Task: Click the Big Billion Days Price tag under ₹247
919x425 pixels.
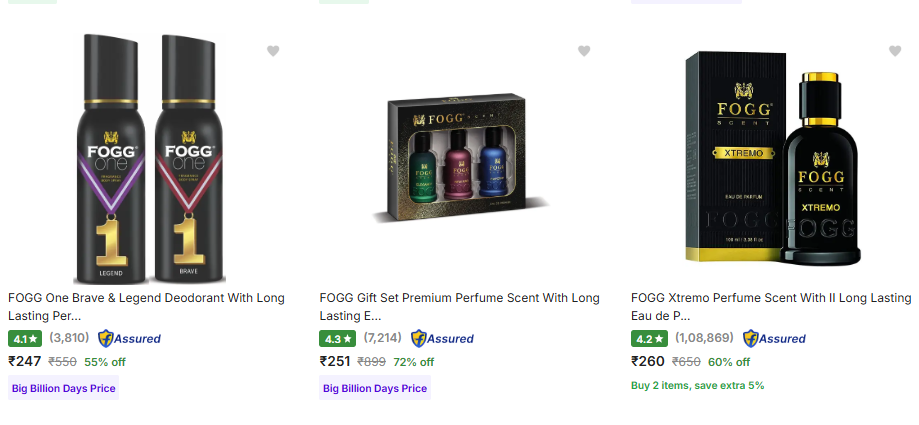Action: pos(64,388)
